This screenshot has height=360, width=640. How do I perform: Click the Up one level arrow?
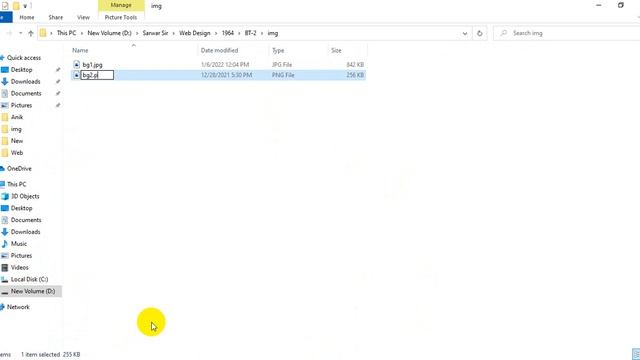31,33
